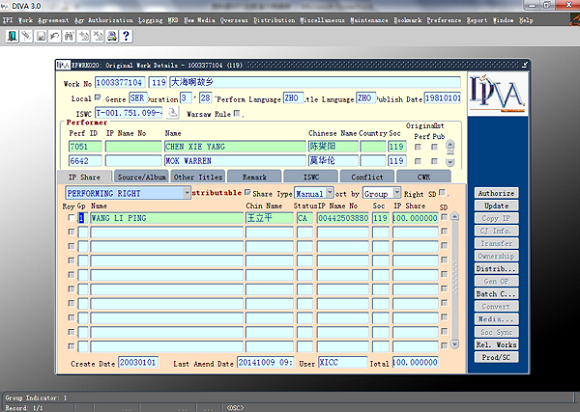Toggle the Warsaw Rule checkbox
This screenshot has width=580, height=412.
(x=237, y=113)
